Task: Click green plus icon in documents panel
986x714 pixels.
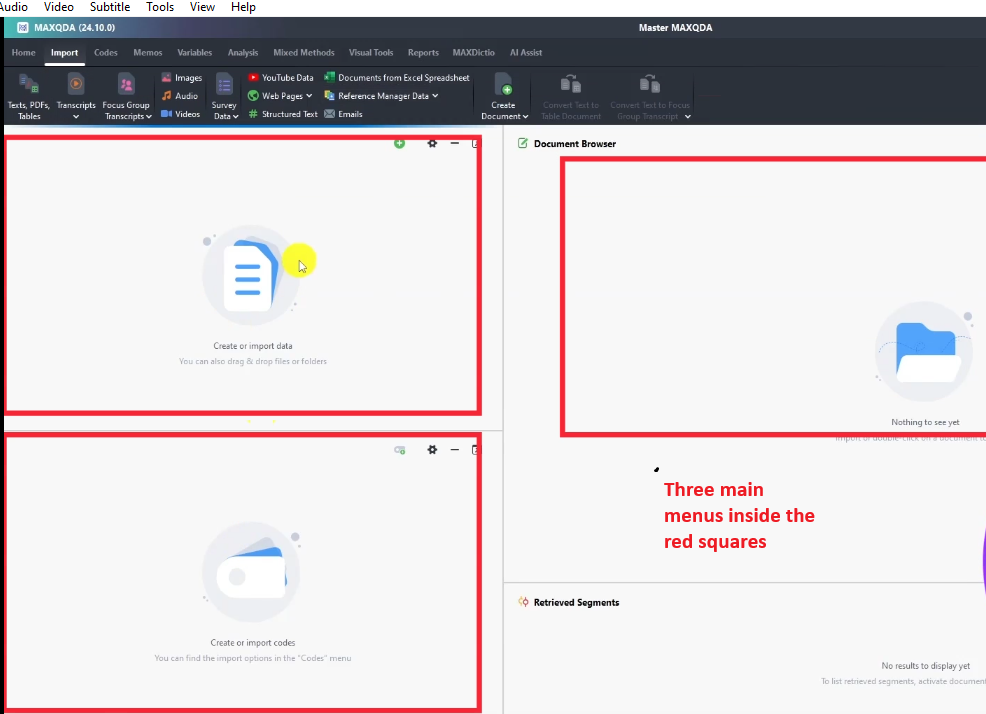Action: tap(399, 144)
